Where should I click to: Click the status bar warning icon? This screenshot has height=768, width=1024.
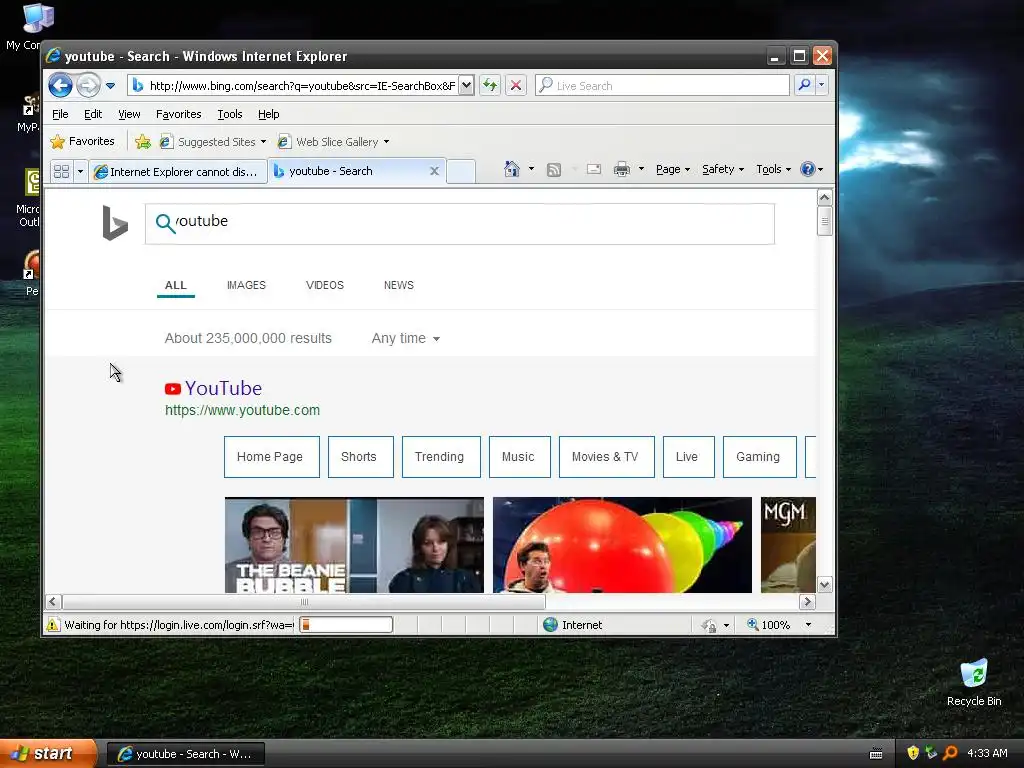(x=52, y=625)
